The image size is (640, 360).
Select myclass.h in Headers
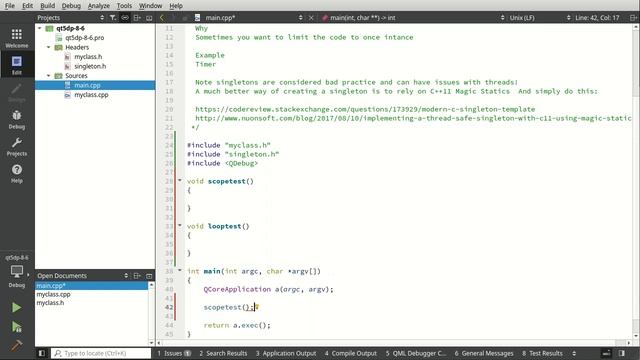click(x=88, y=57)
